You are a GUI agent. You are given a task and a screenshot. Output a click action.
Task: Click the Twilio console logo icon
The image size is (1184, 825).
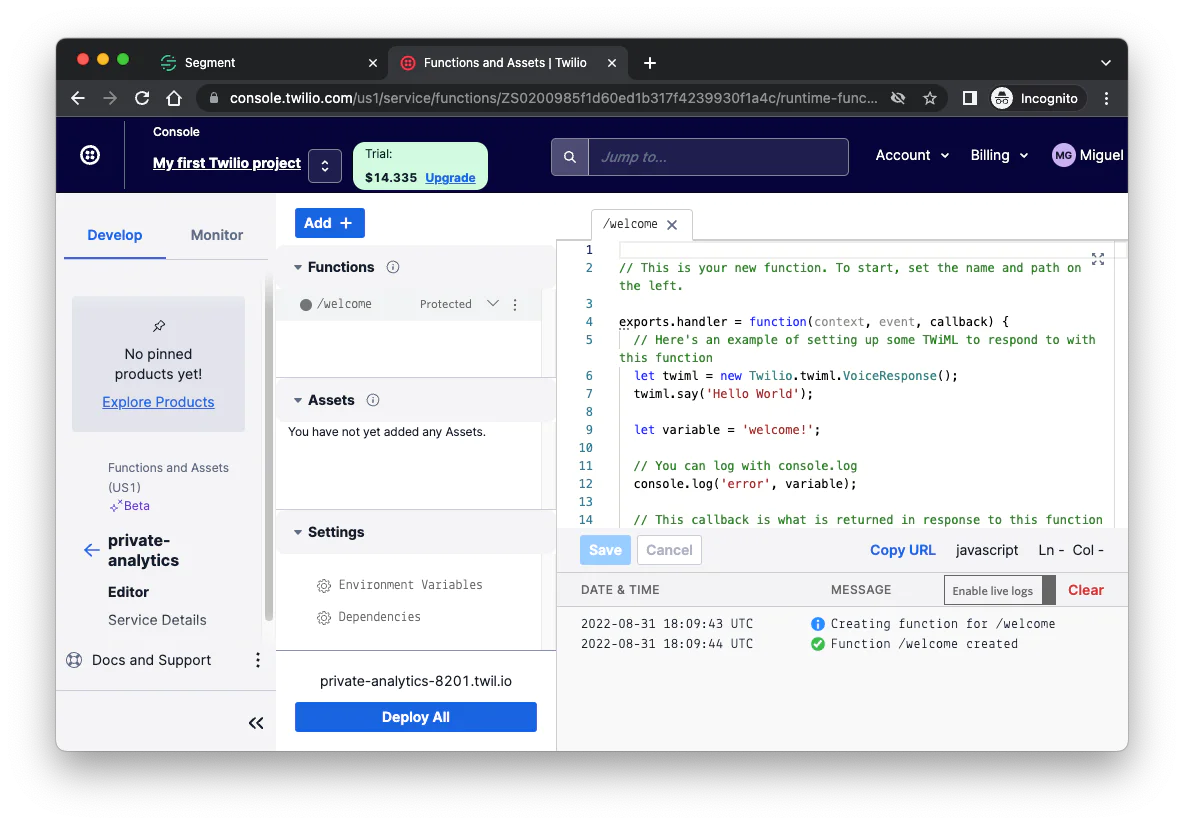[91, 155]
